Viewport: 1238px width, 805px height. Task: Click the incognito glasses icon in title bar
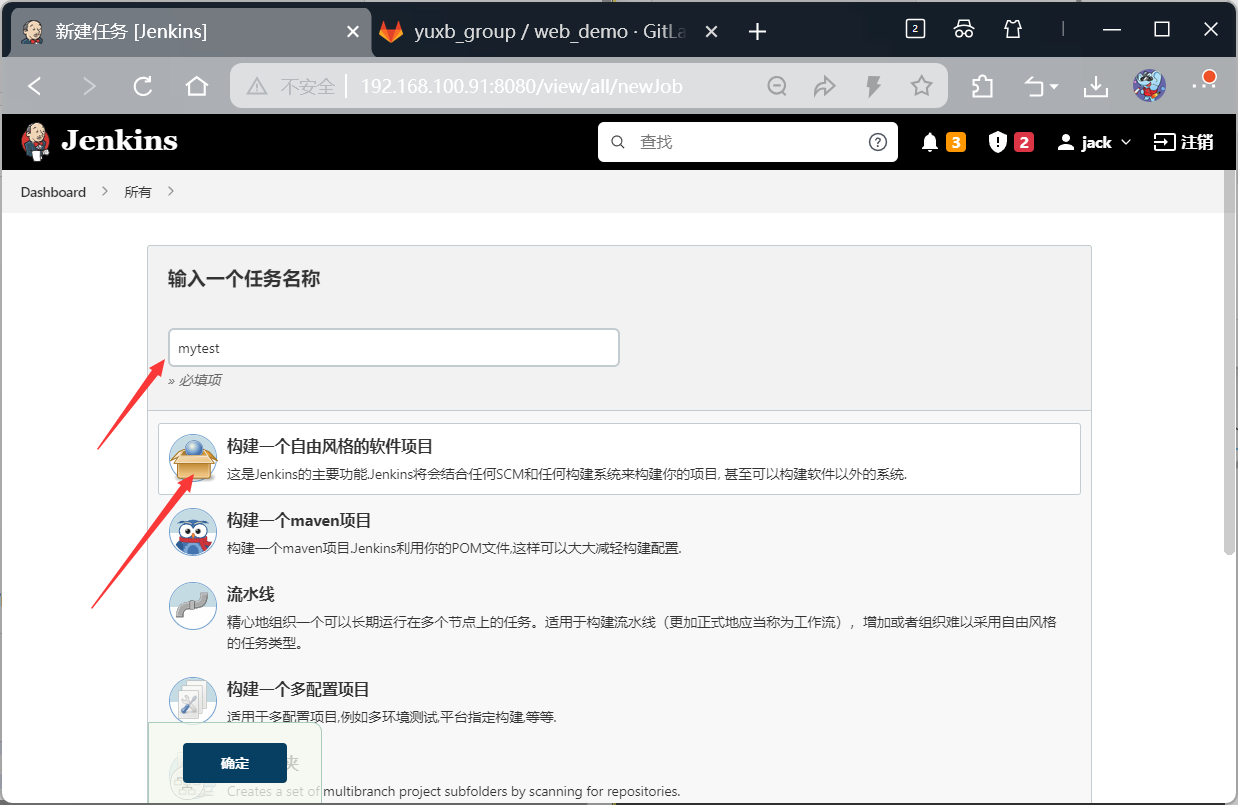[x=964, y=29]
